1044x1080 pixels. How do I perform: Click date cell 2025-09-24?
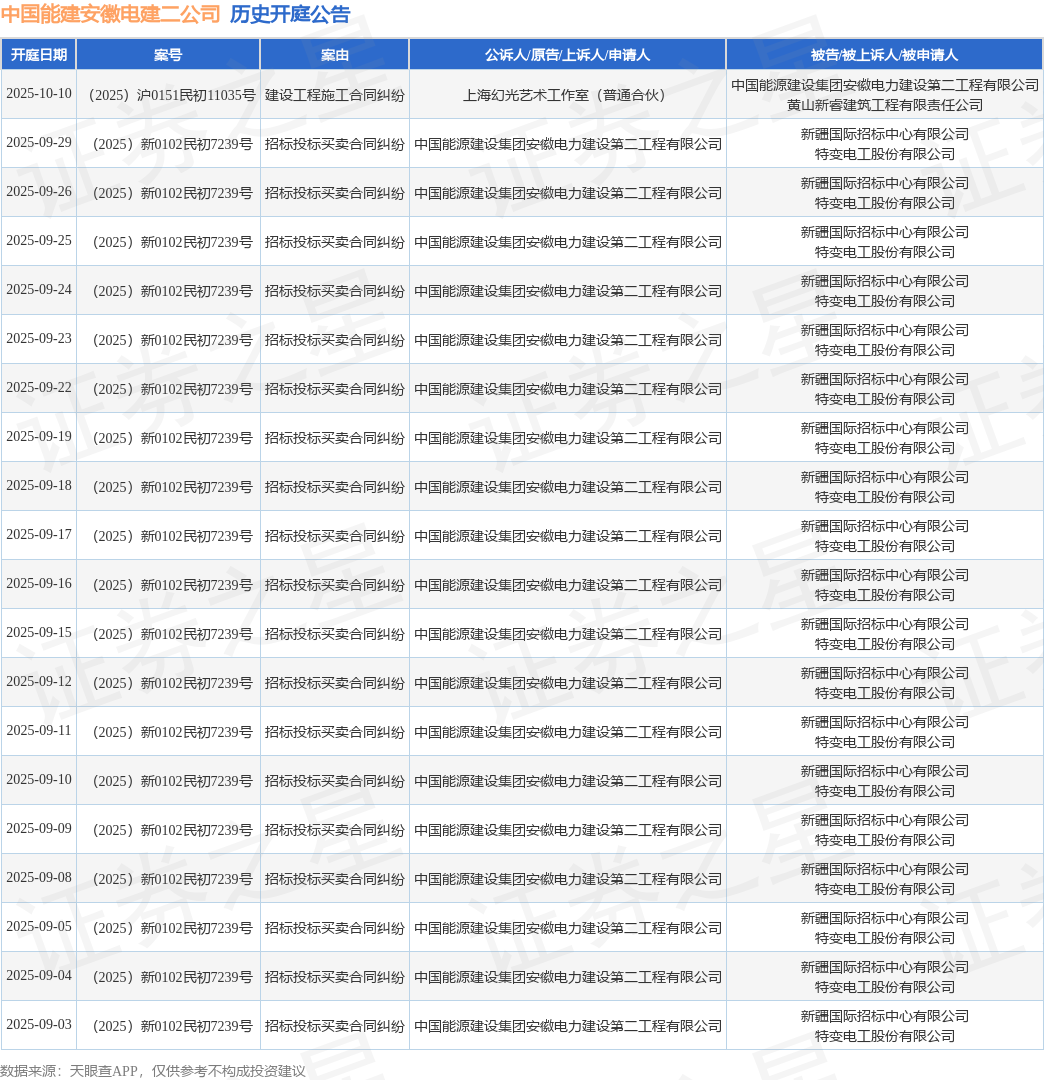[39, 289]
